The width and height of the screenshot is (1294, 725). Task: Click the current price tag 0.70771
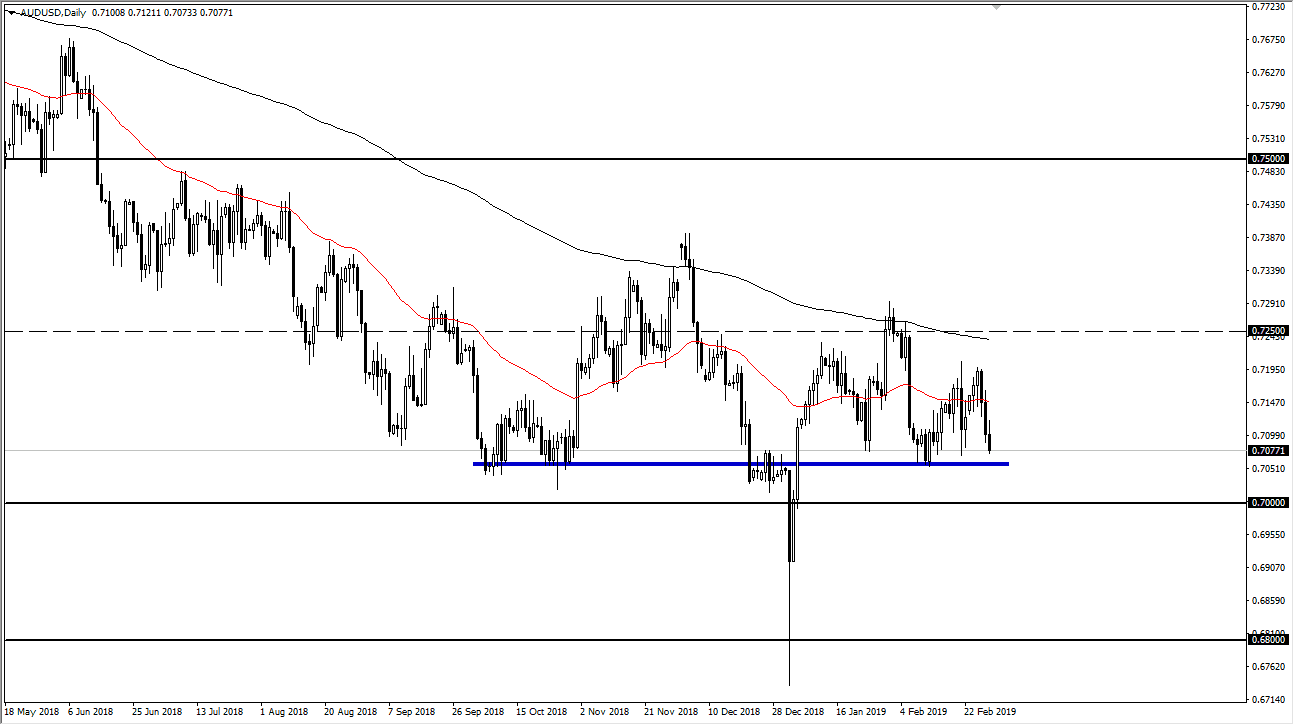tap(1267, 452)
